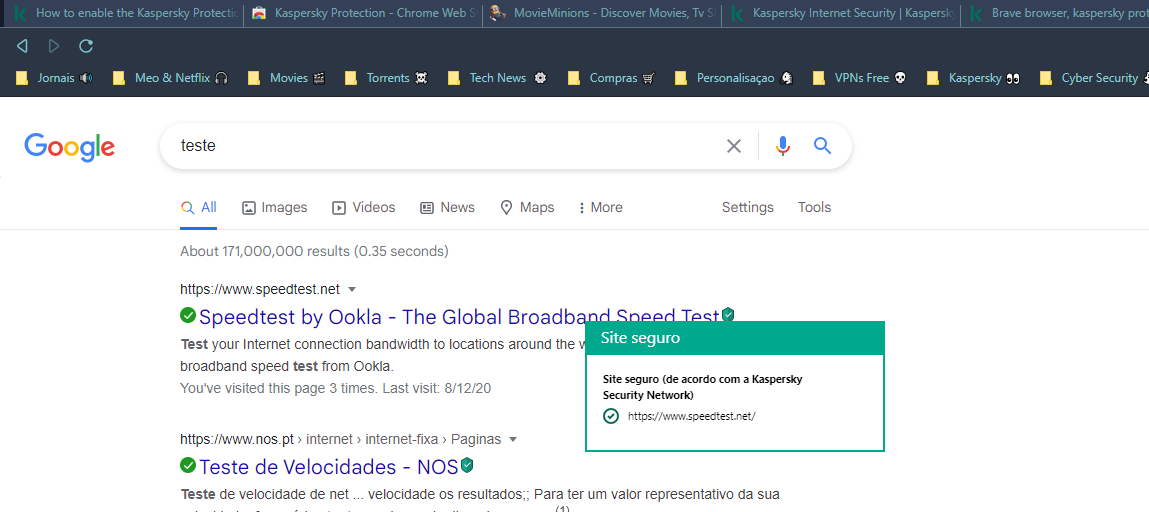Click green check icon before Speedtest result
Viewport: 1149px width, 512px height.
tap(188, 315)
